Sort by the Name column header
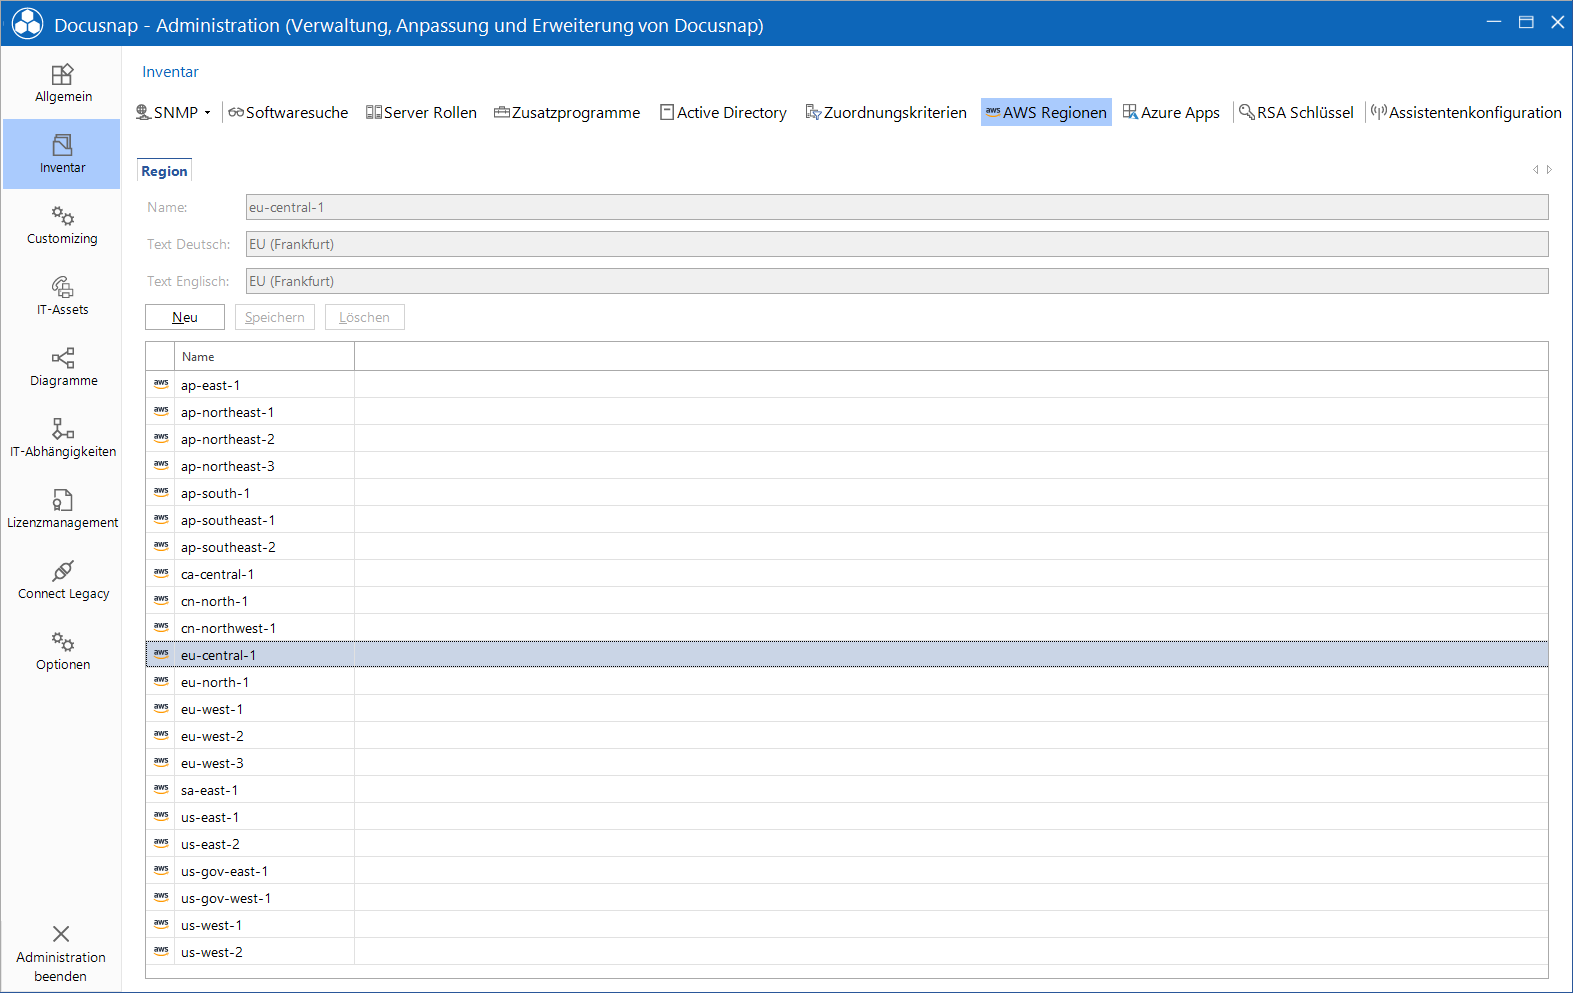Screen dimensions: 1573x993 coord(264,357)
